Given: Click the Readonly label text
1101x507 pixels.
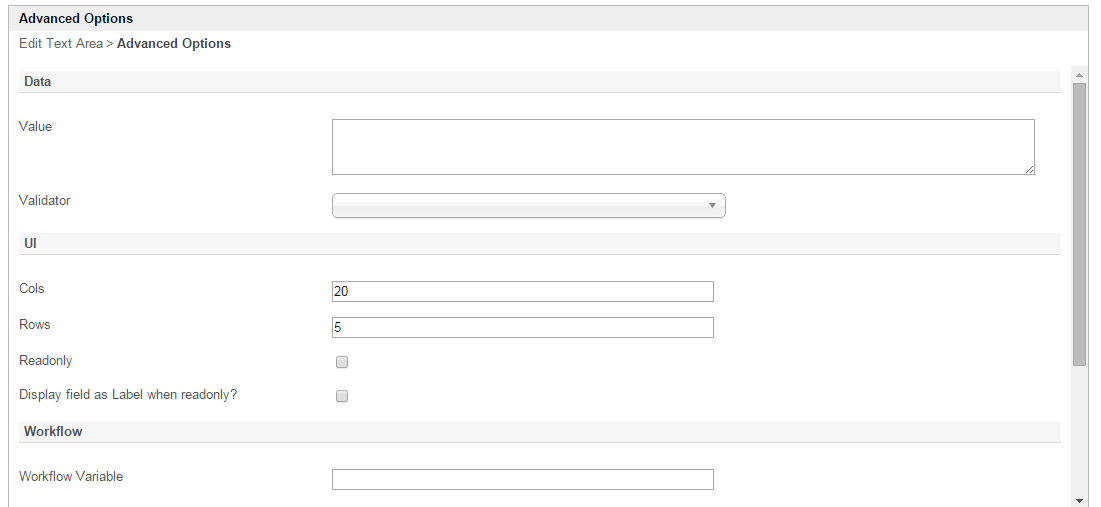Looking at the screenshot, I should (46, 360).
